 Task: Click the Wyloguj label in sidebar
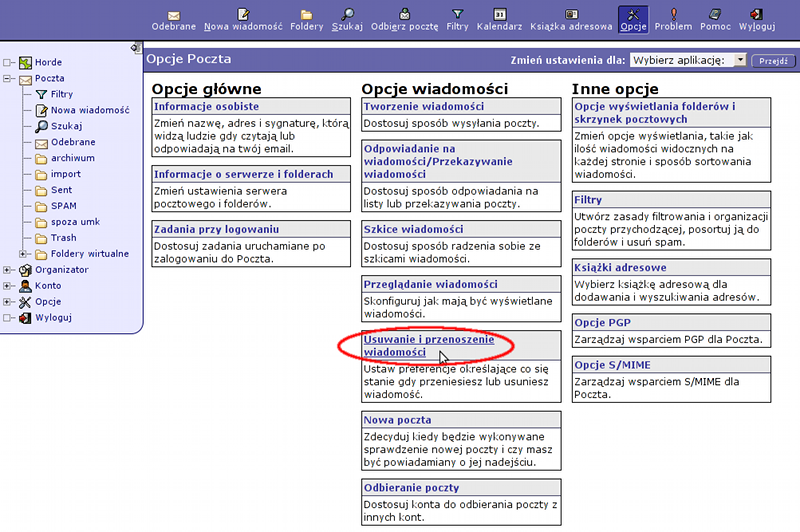53,318
